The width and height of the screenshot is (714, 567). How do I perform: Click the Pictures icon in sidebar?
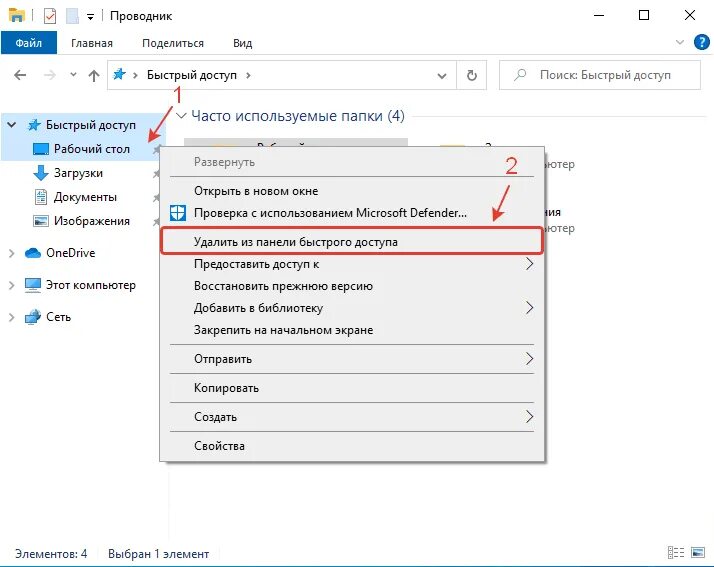41,221
